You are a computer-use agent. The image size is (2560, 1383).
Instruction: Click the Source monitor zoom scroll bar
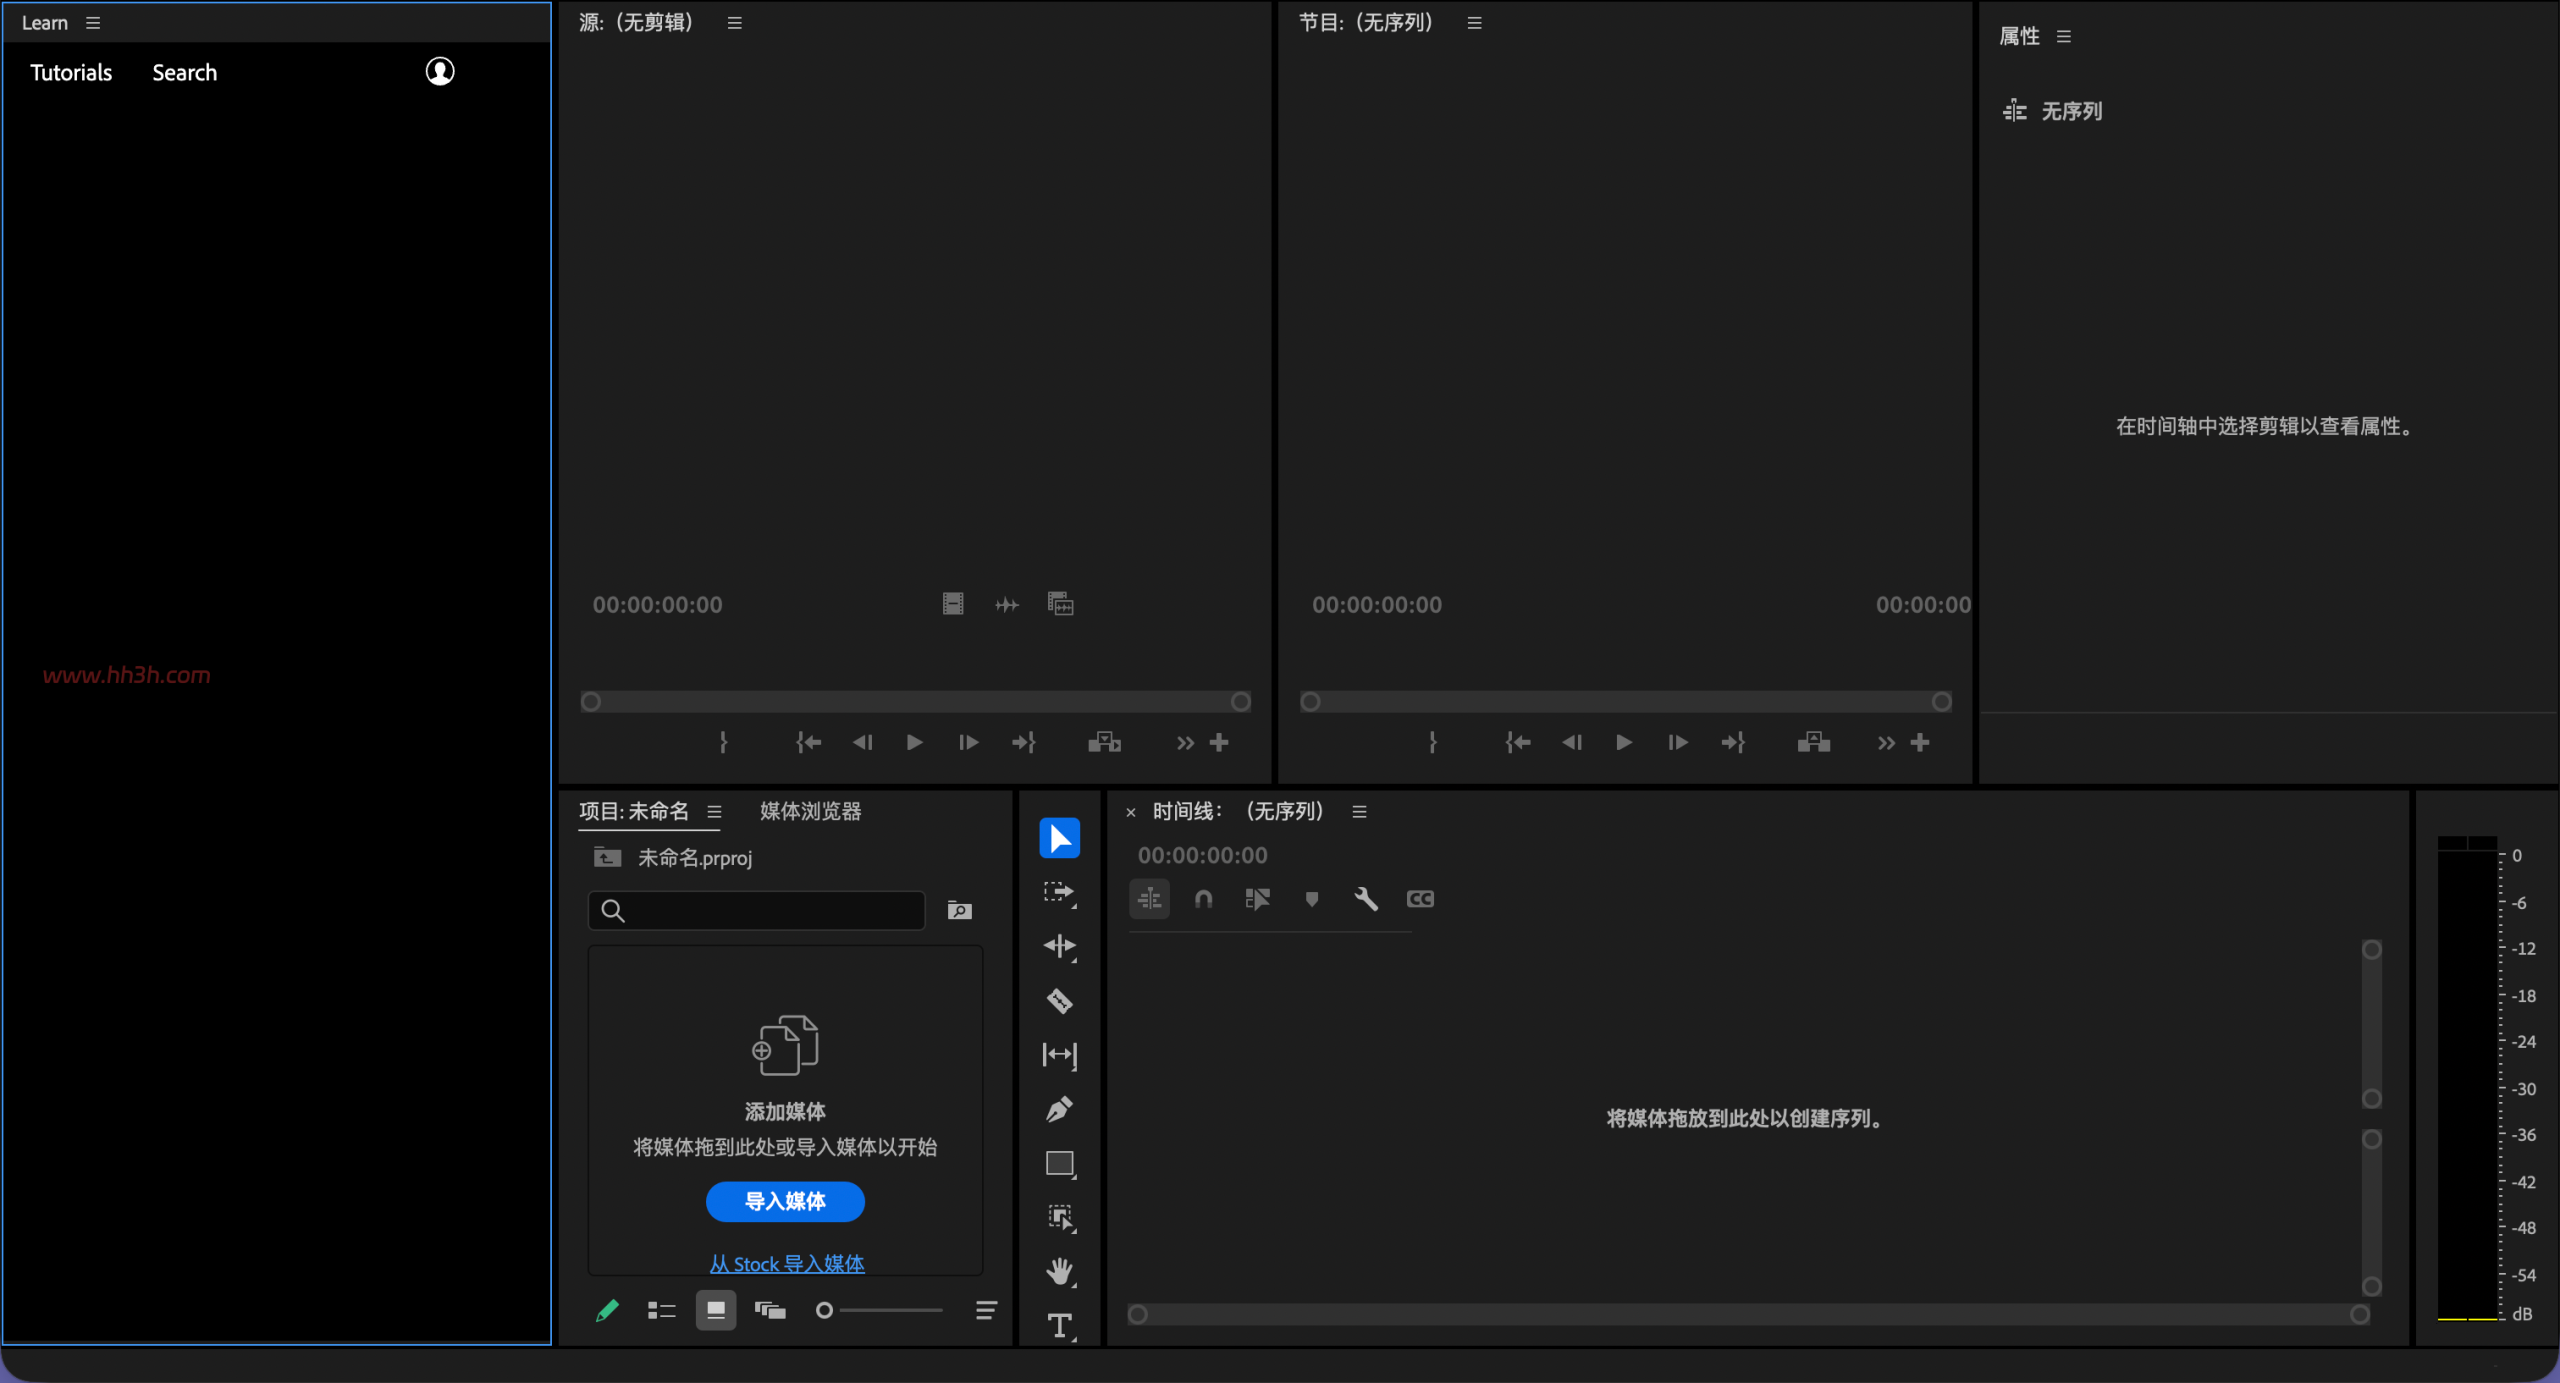915,702
